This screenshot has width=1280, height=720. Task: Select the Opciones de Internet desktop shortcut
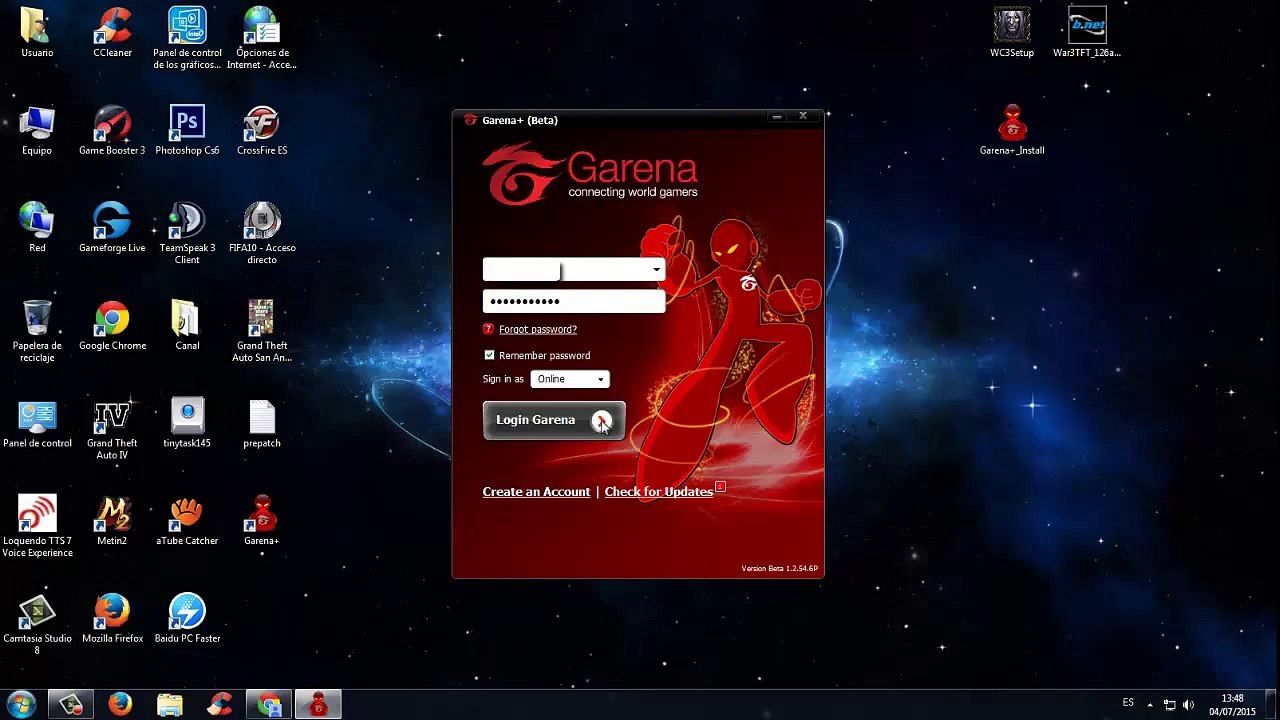tap(262, 38)
